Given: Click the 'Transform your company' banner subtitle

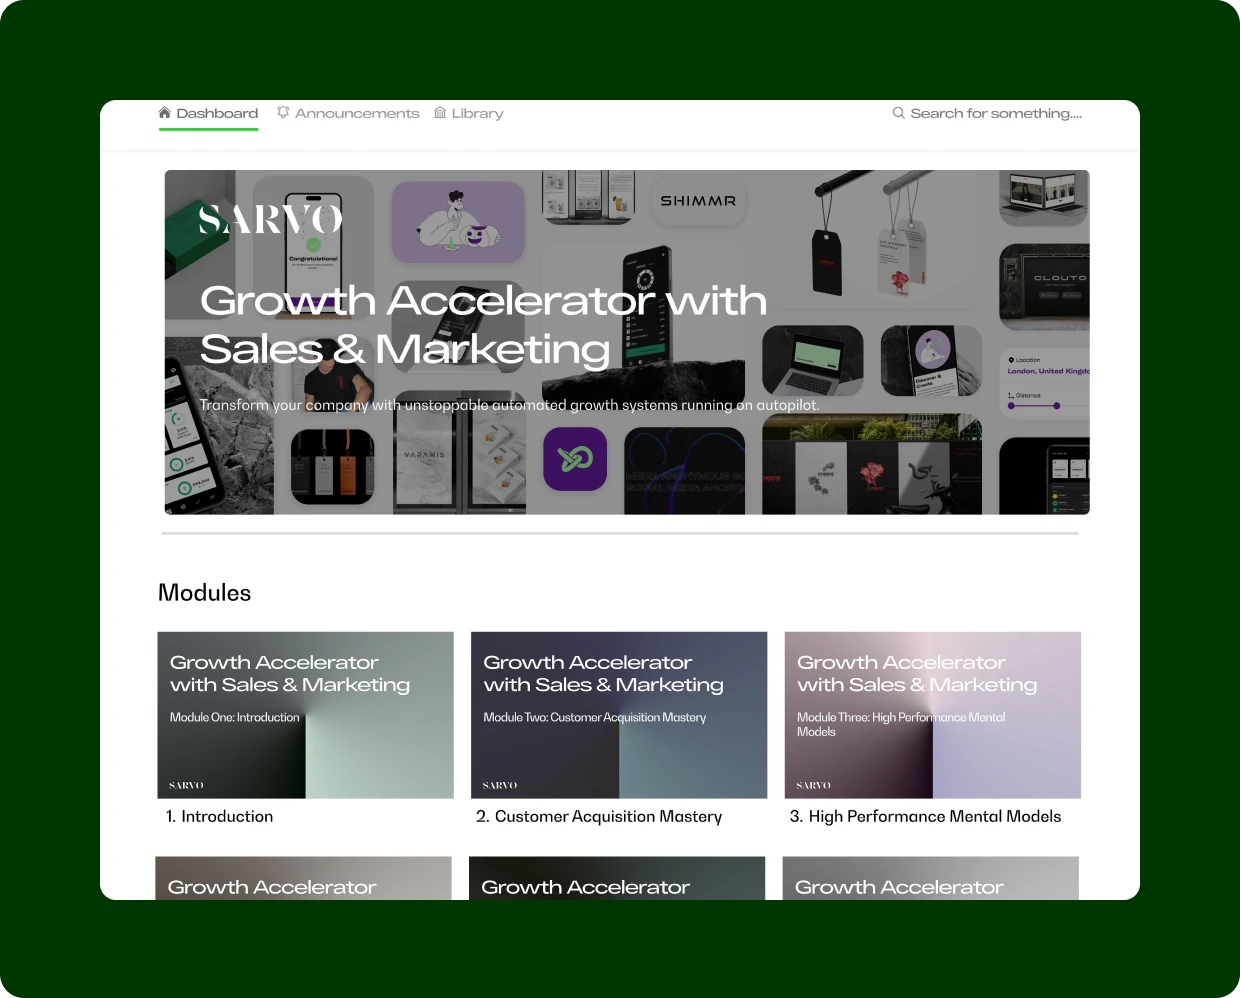Looking at the screenshot, I should [509, 405].
